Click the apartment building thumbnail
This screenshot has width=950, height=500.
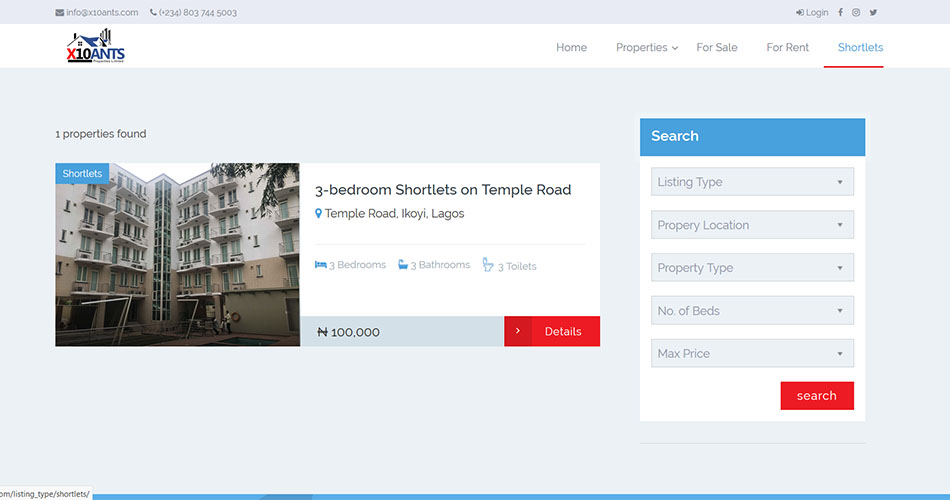177,255
